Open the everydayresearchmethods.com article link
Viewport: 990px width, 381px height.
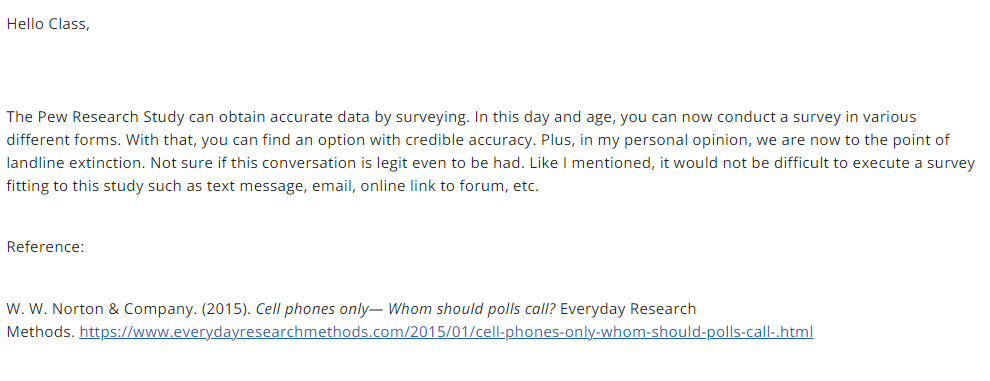pos(446,332)
